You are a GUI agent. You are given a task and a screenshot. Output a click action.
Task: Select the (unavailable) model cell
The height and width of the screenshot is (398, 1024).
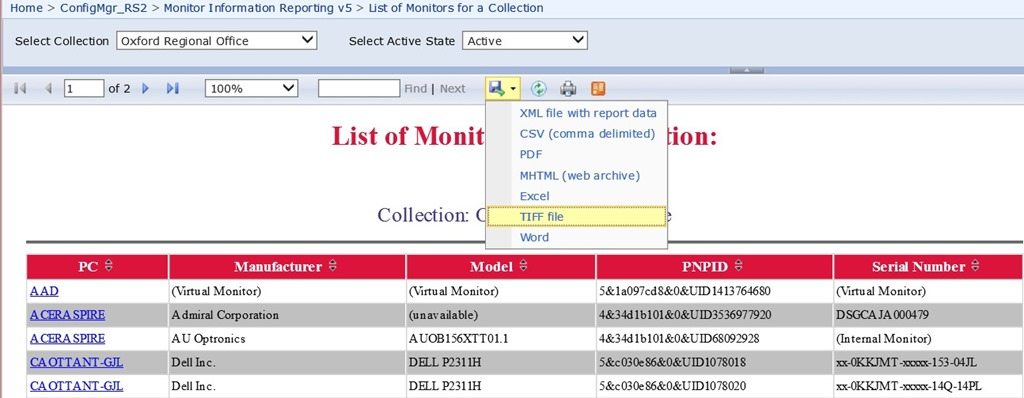pos(501,315)
